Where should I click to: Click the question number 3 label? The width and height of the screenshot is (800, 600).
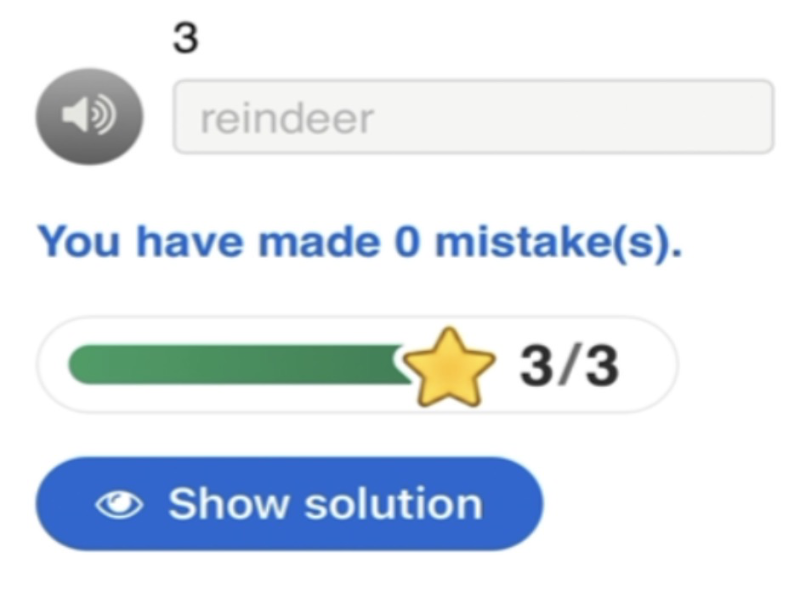click(x=186, y=39)
